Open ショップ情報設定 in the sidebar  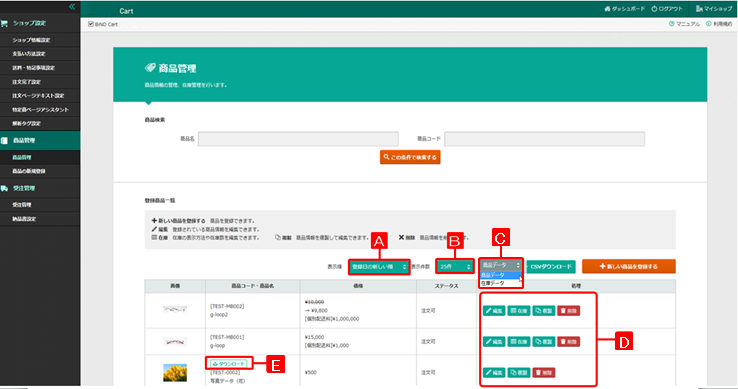tap(31, 40)
